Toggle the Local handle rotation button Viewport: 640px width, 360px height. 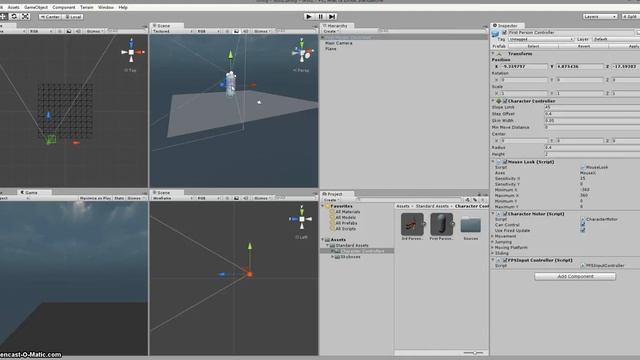[73, 17]
